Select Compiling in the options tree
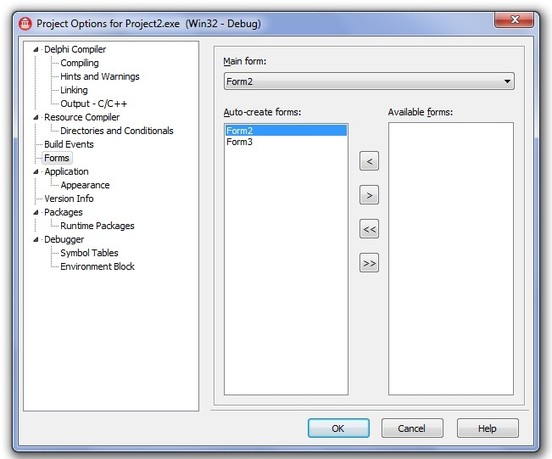Viewport: 552px width, 459px height. pyautogui.click(x=80, y=63)
